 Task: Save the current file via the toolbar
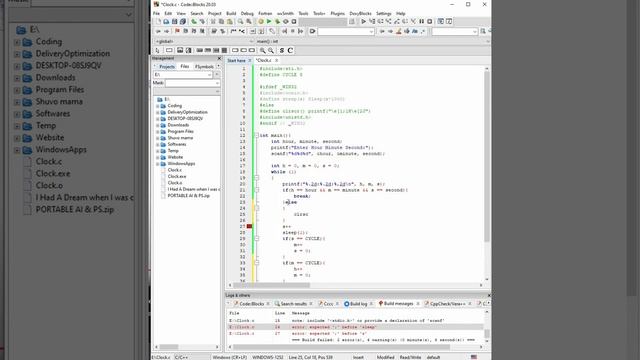tap(175, 22)
